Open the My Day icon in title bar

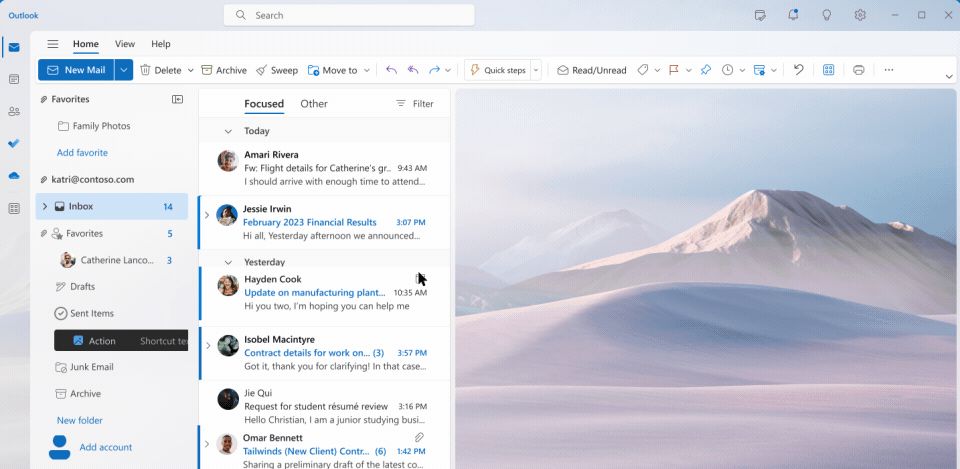tap(760, 15)
